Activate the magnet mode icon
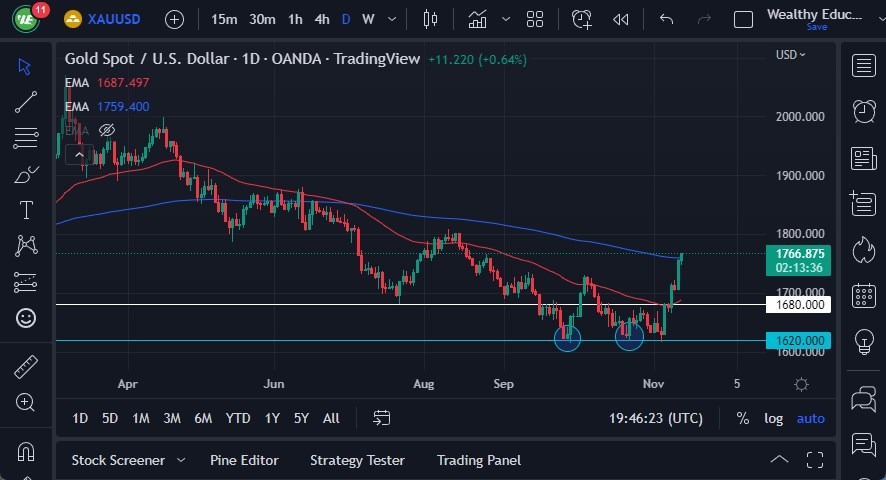The width and height of the screenshot is (886, 480). (x=26, y=451)
